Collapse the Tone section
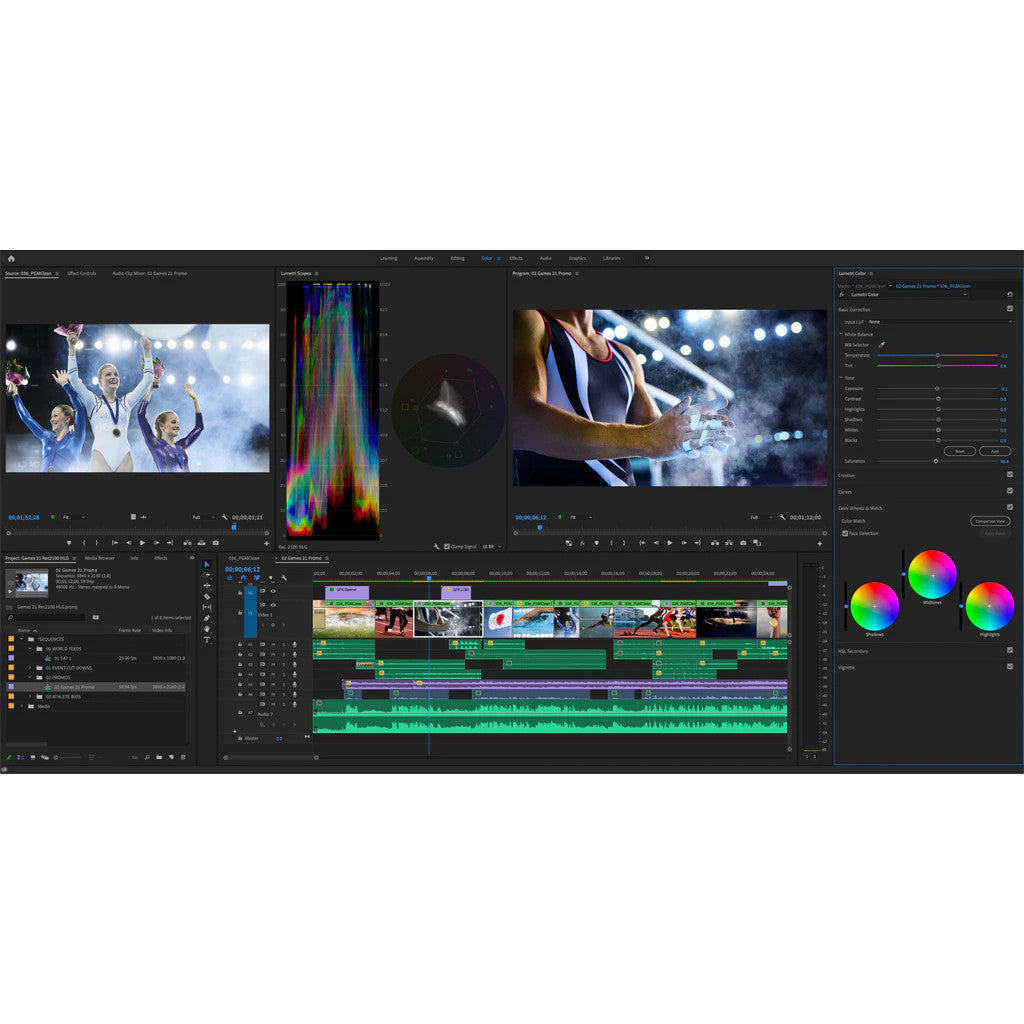 click(841, 377)
